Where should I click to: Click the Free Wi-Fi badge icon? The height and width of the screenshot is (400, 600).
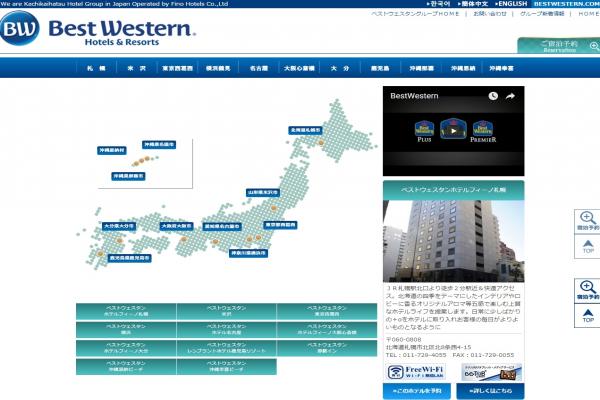coord(416,372)
